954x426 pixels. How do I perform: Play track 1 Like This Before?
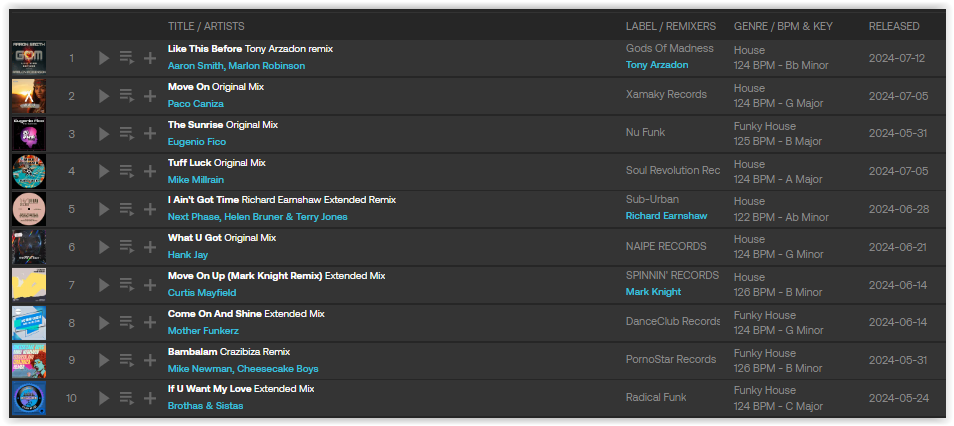pos(104,58)
